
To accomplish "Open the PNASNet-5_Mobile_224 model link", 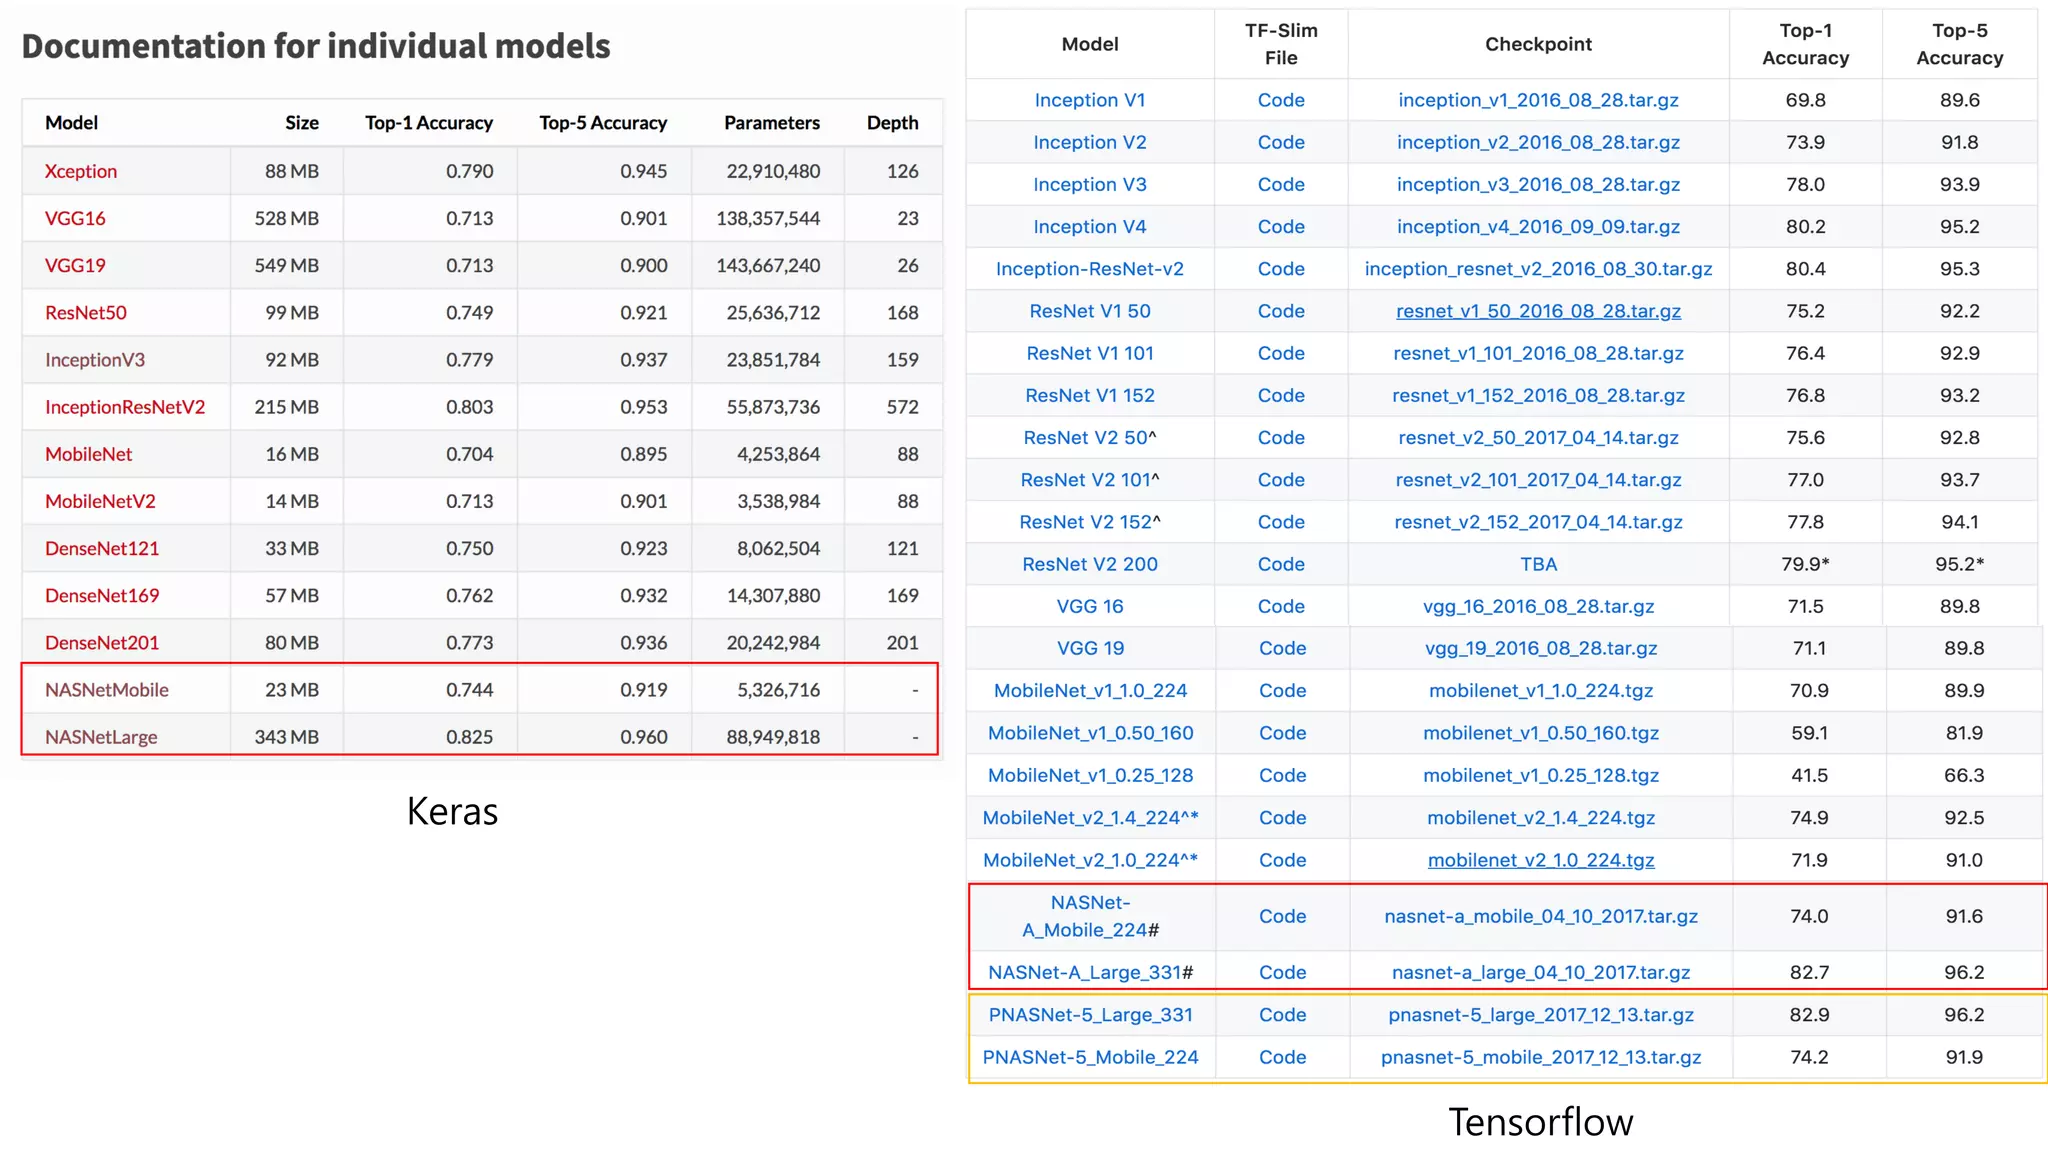I will (x=1090, y=1057).
